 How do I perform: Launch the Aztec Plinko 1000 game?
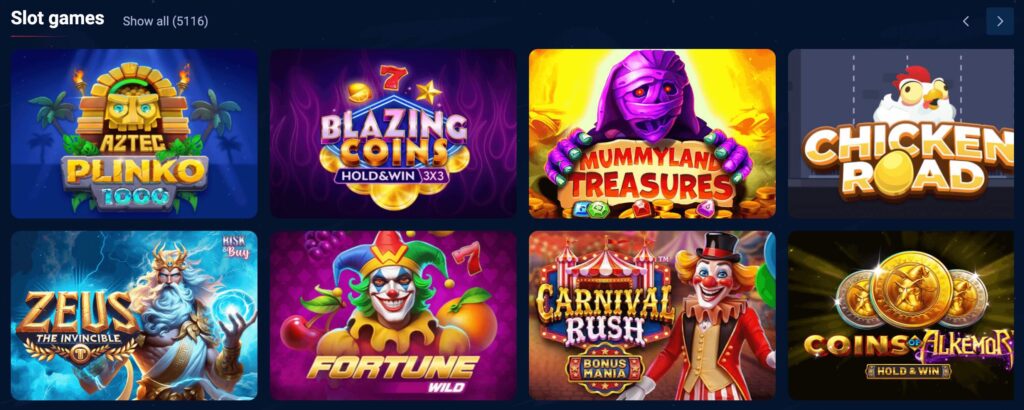click(135, 133)
